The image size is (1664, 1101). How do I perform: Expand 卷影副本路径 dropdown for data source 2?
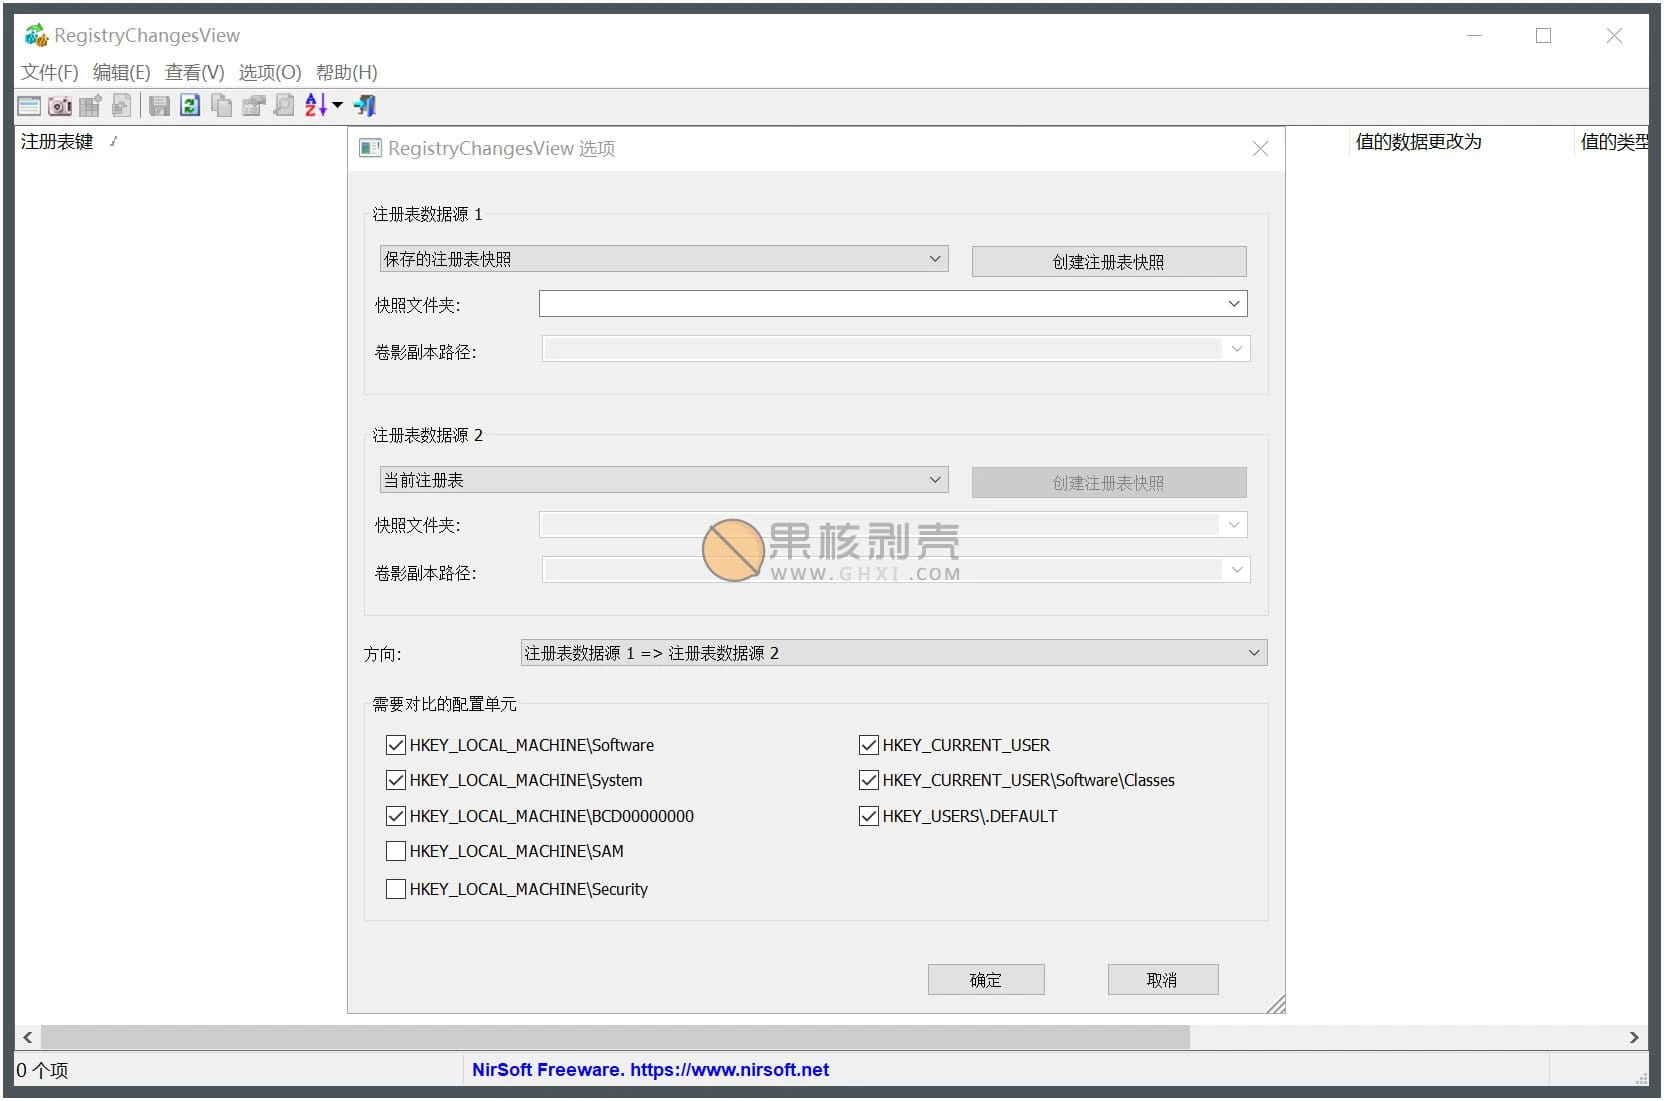[x=1237, y=570]
